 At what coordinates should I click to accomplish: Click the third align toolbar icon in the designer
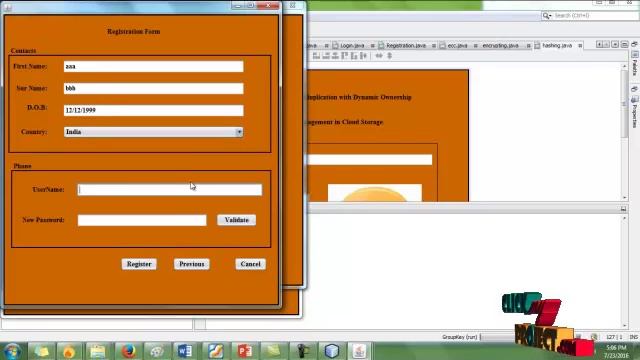(x=335, y=56)
